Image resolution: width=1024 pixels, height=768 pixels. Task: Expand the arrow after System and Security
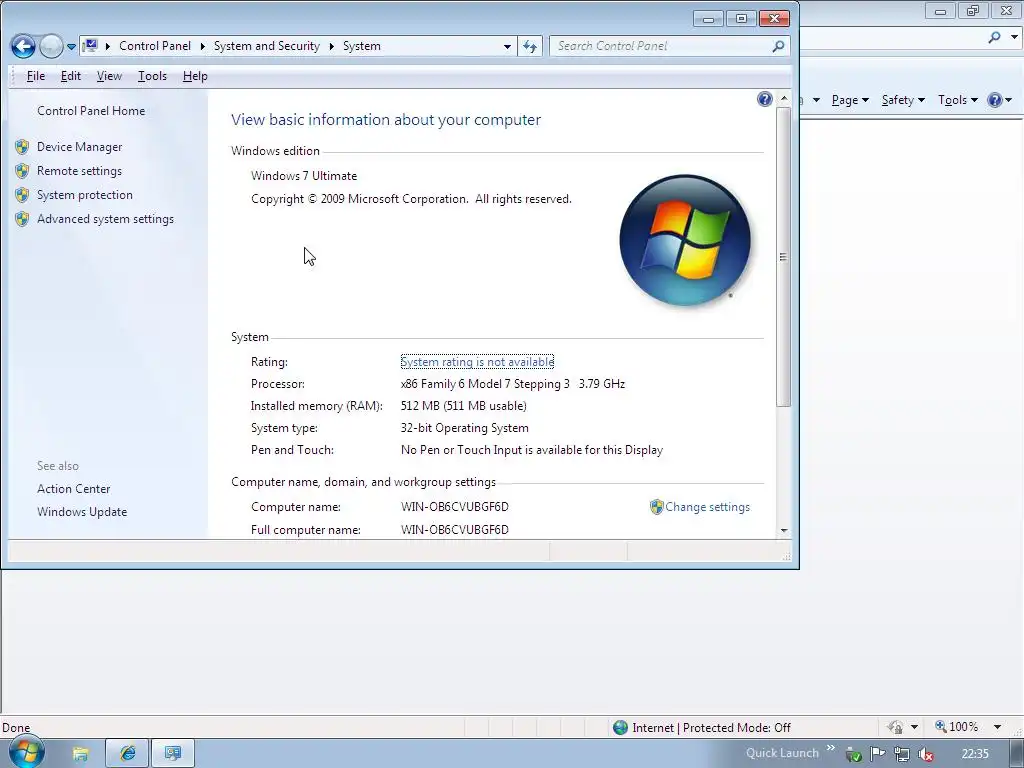pyautogui.click(x=332, y=46)
